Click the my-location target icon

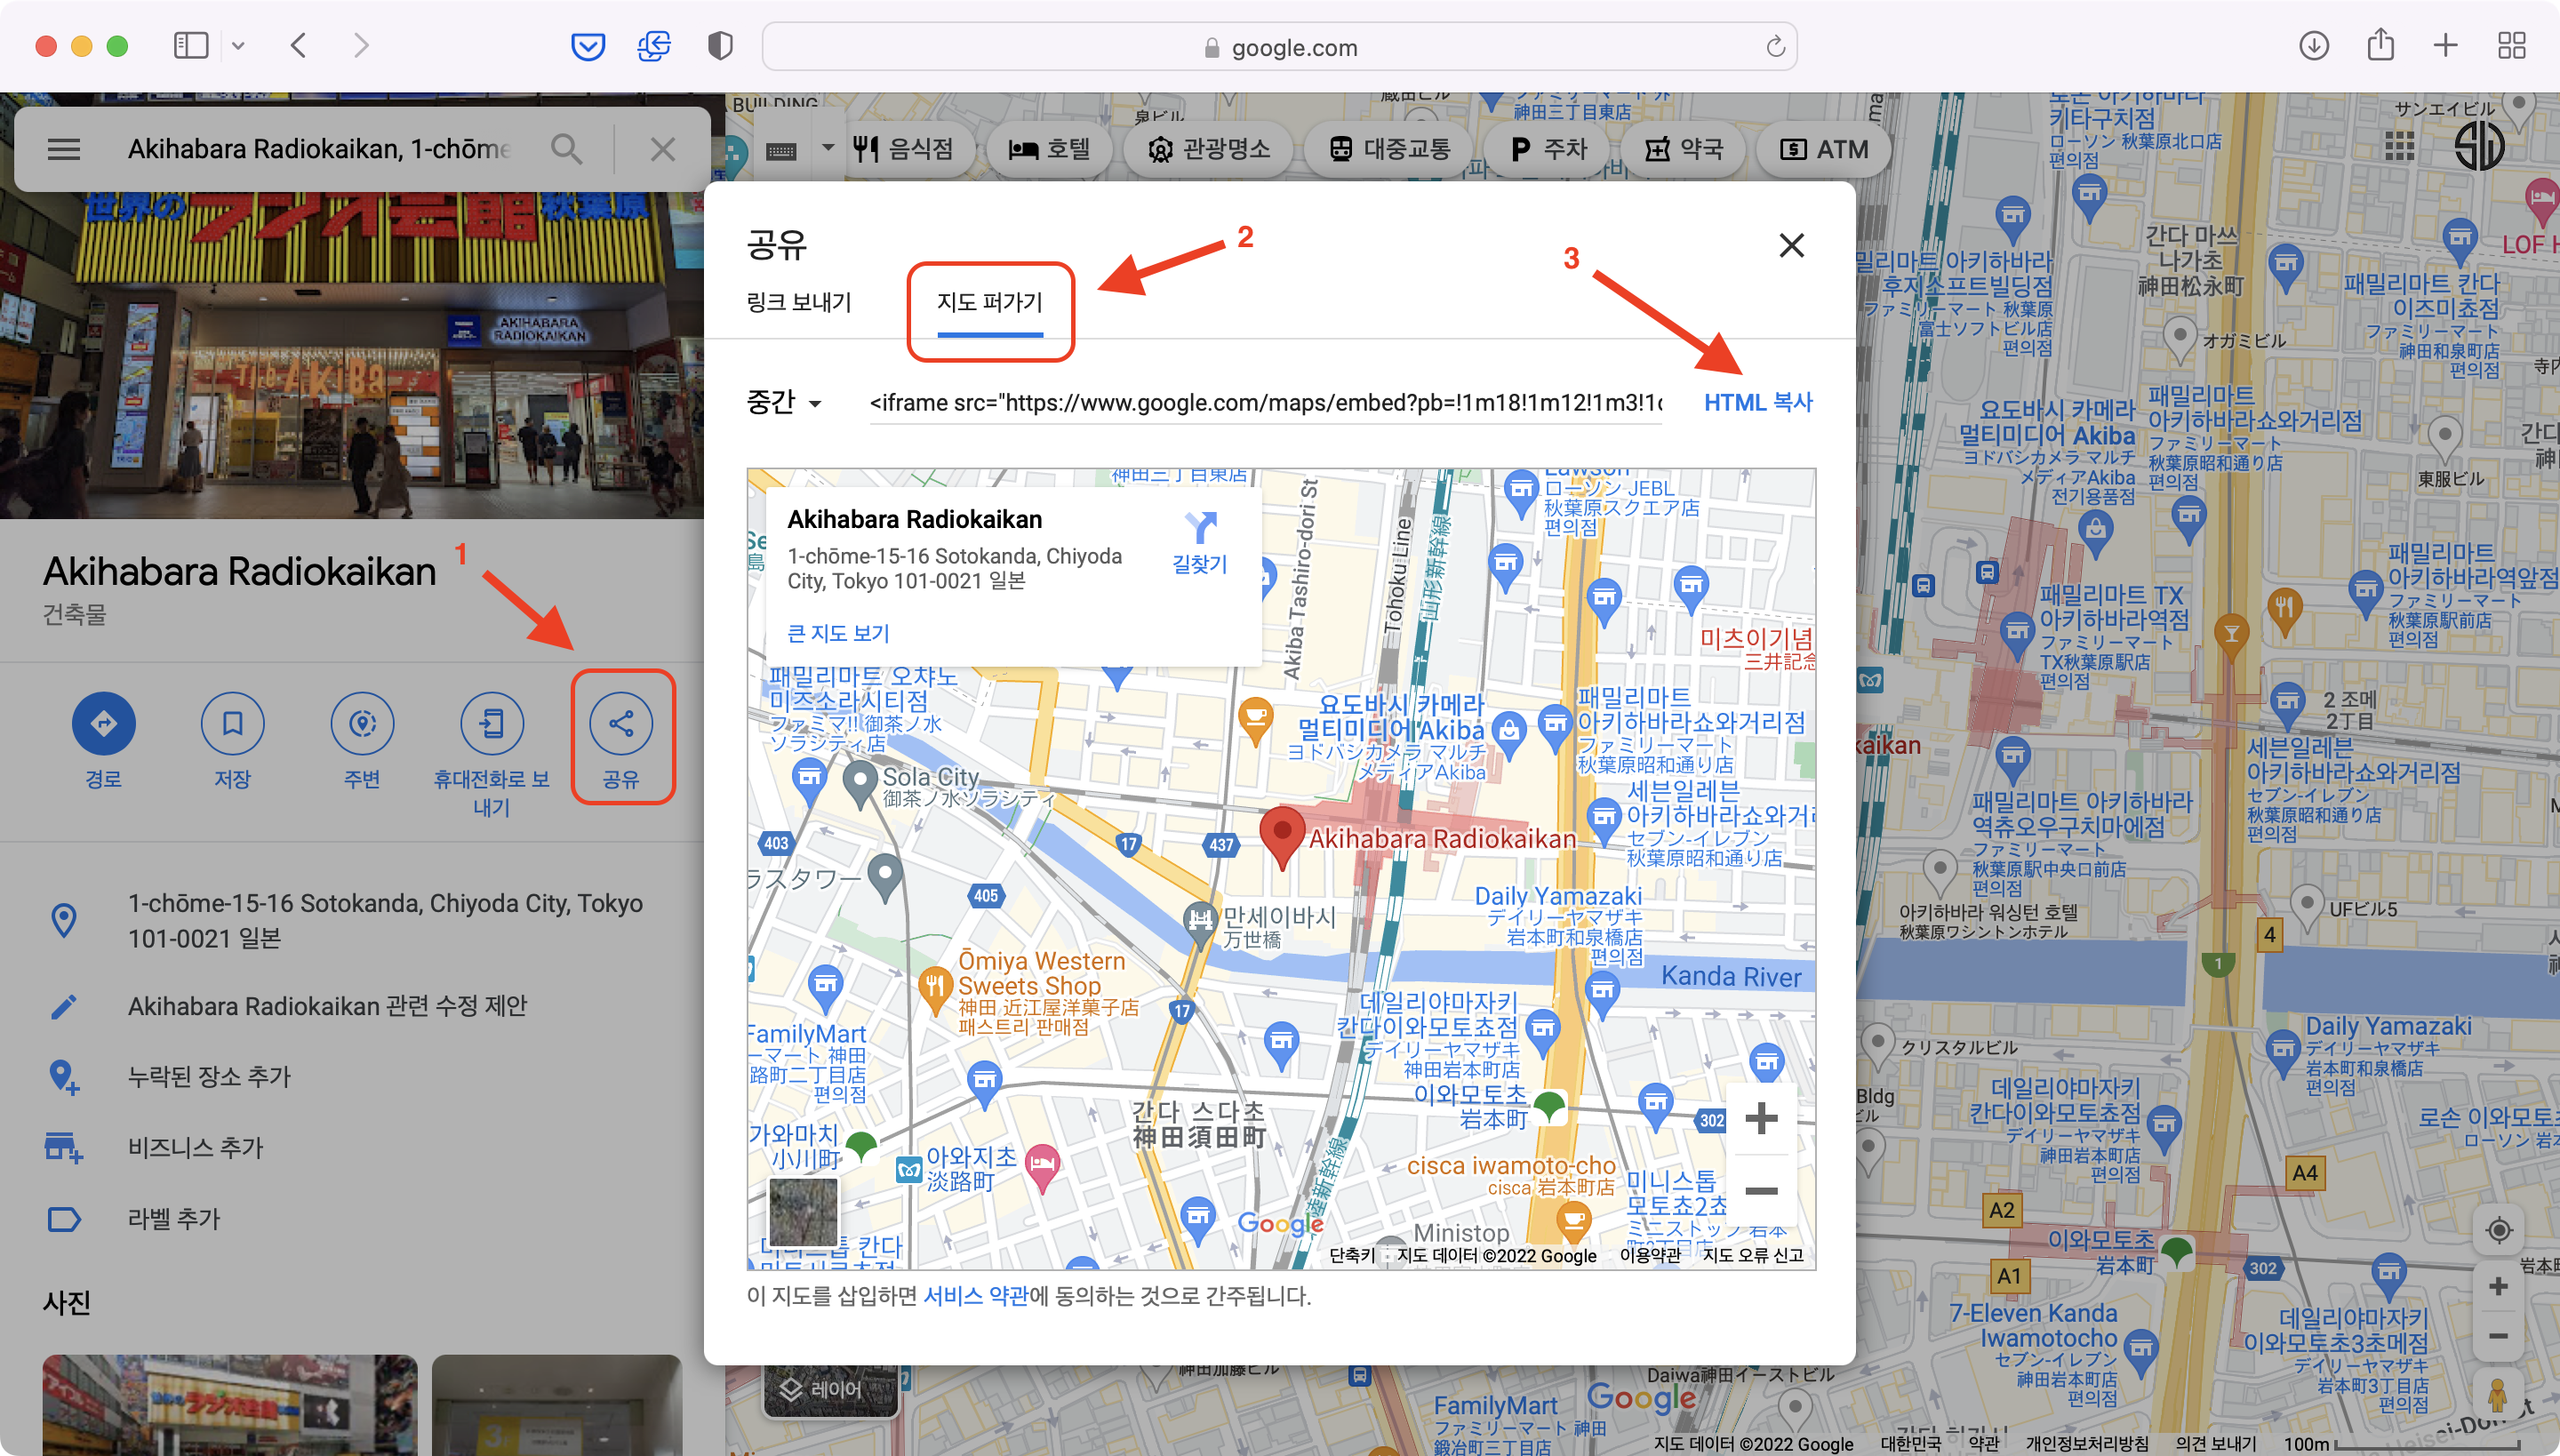(2498, 1230)
